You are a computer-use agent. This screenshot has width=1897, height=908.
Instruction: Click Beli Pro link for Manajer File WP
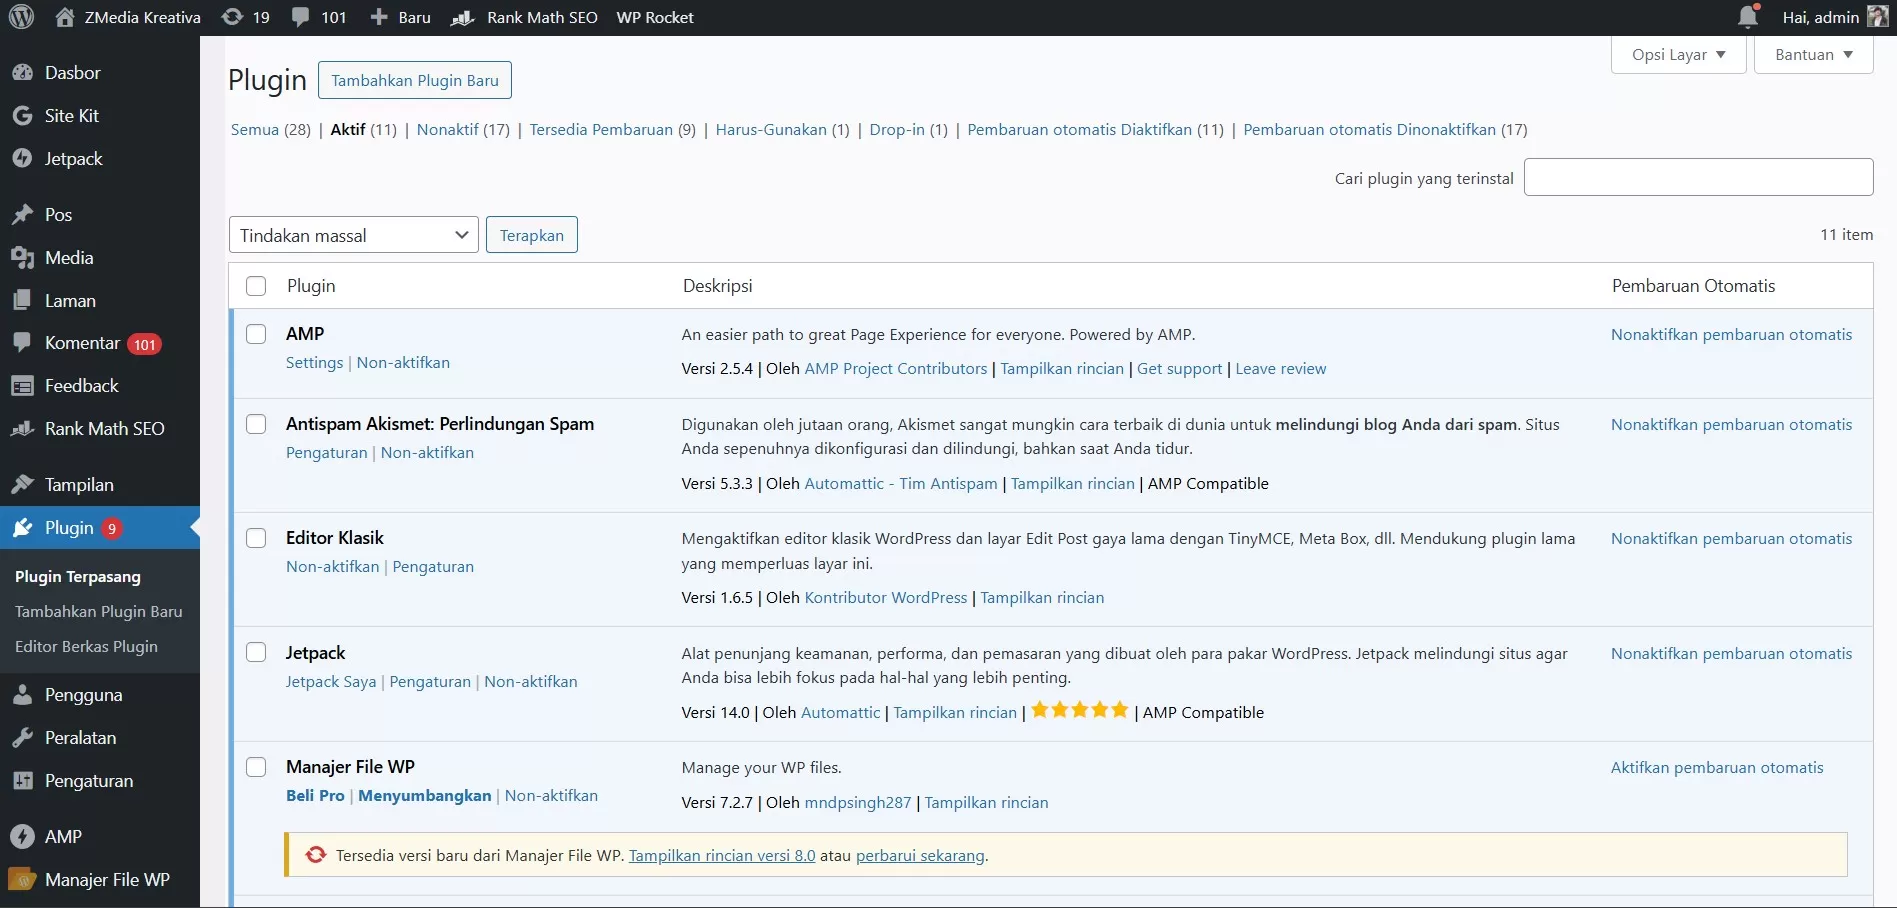(315, 796)
